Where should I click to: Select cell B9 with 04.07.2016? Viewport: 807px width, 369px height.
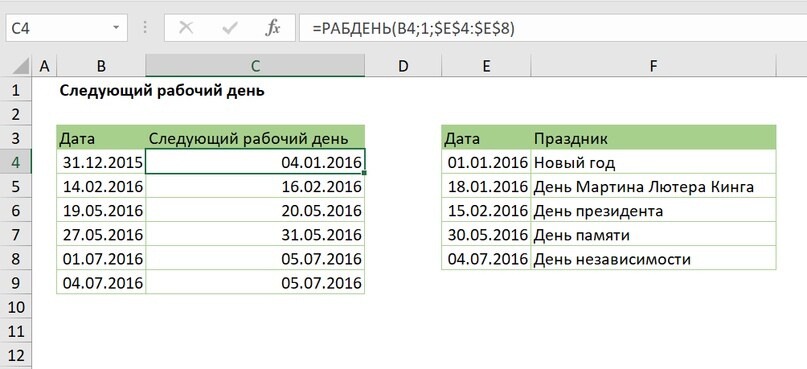point(101,283)
